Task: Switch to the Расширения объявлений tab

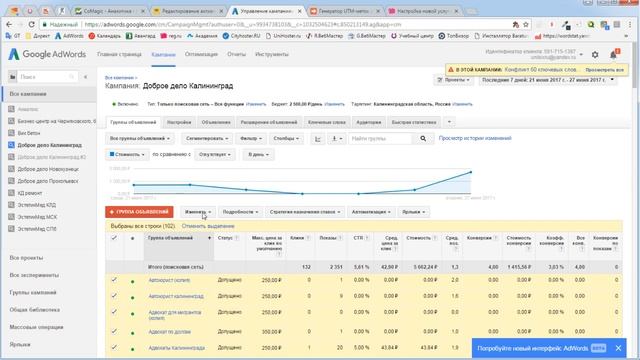Action: pos(269,122)
